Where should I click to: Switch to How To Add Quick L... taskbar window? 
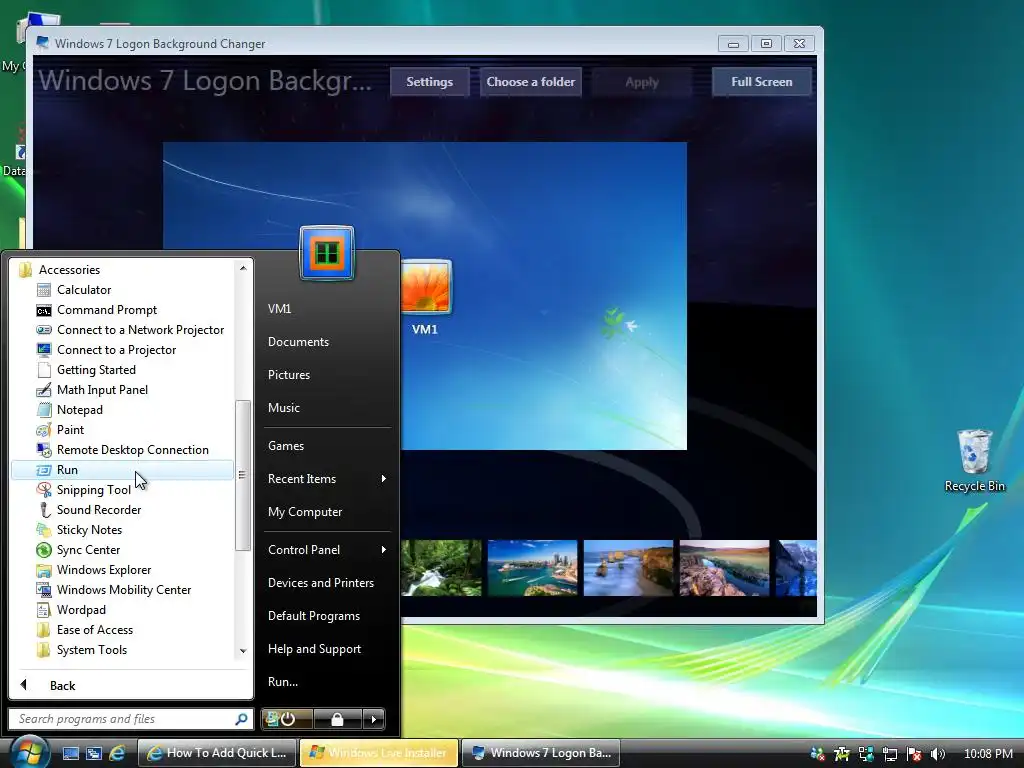(x=217, y=753)
